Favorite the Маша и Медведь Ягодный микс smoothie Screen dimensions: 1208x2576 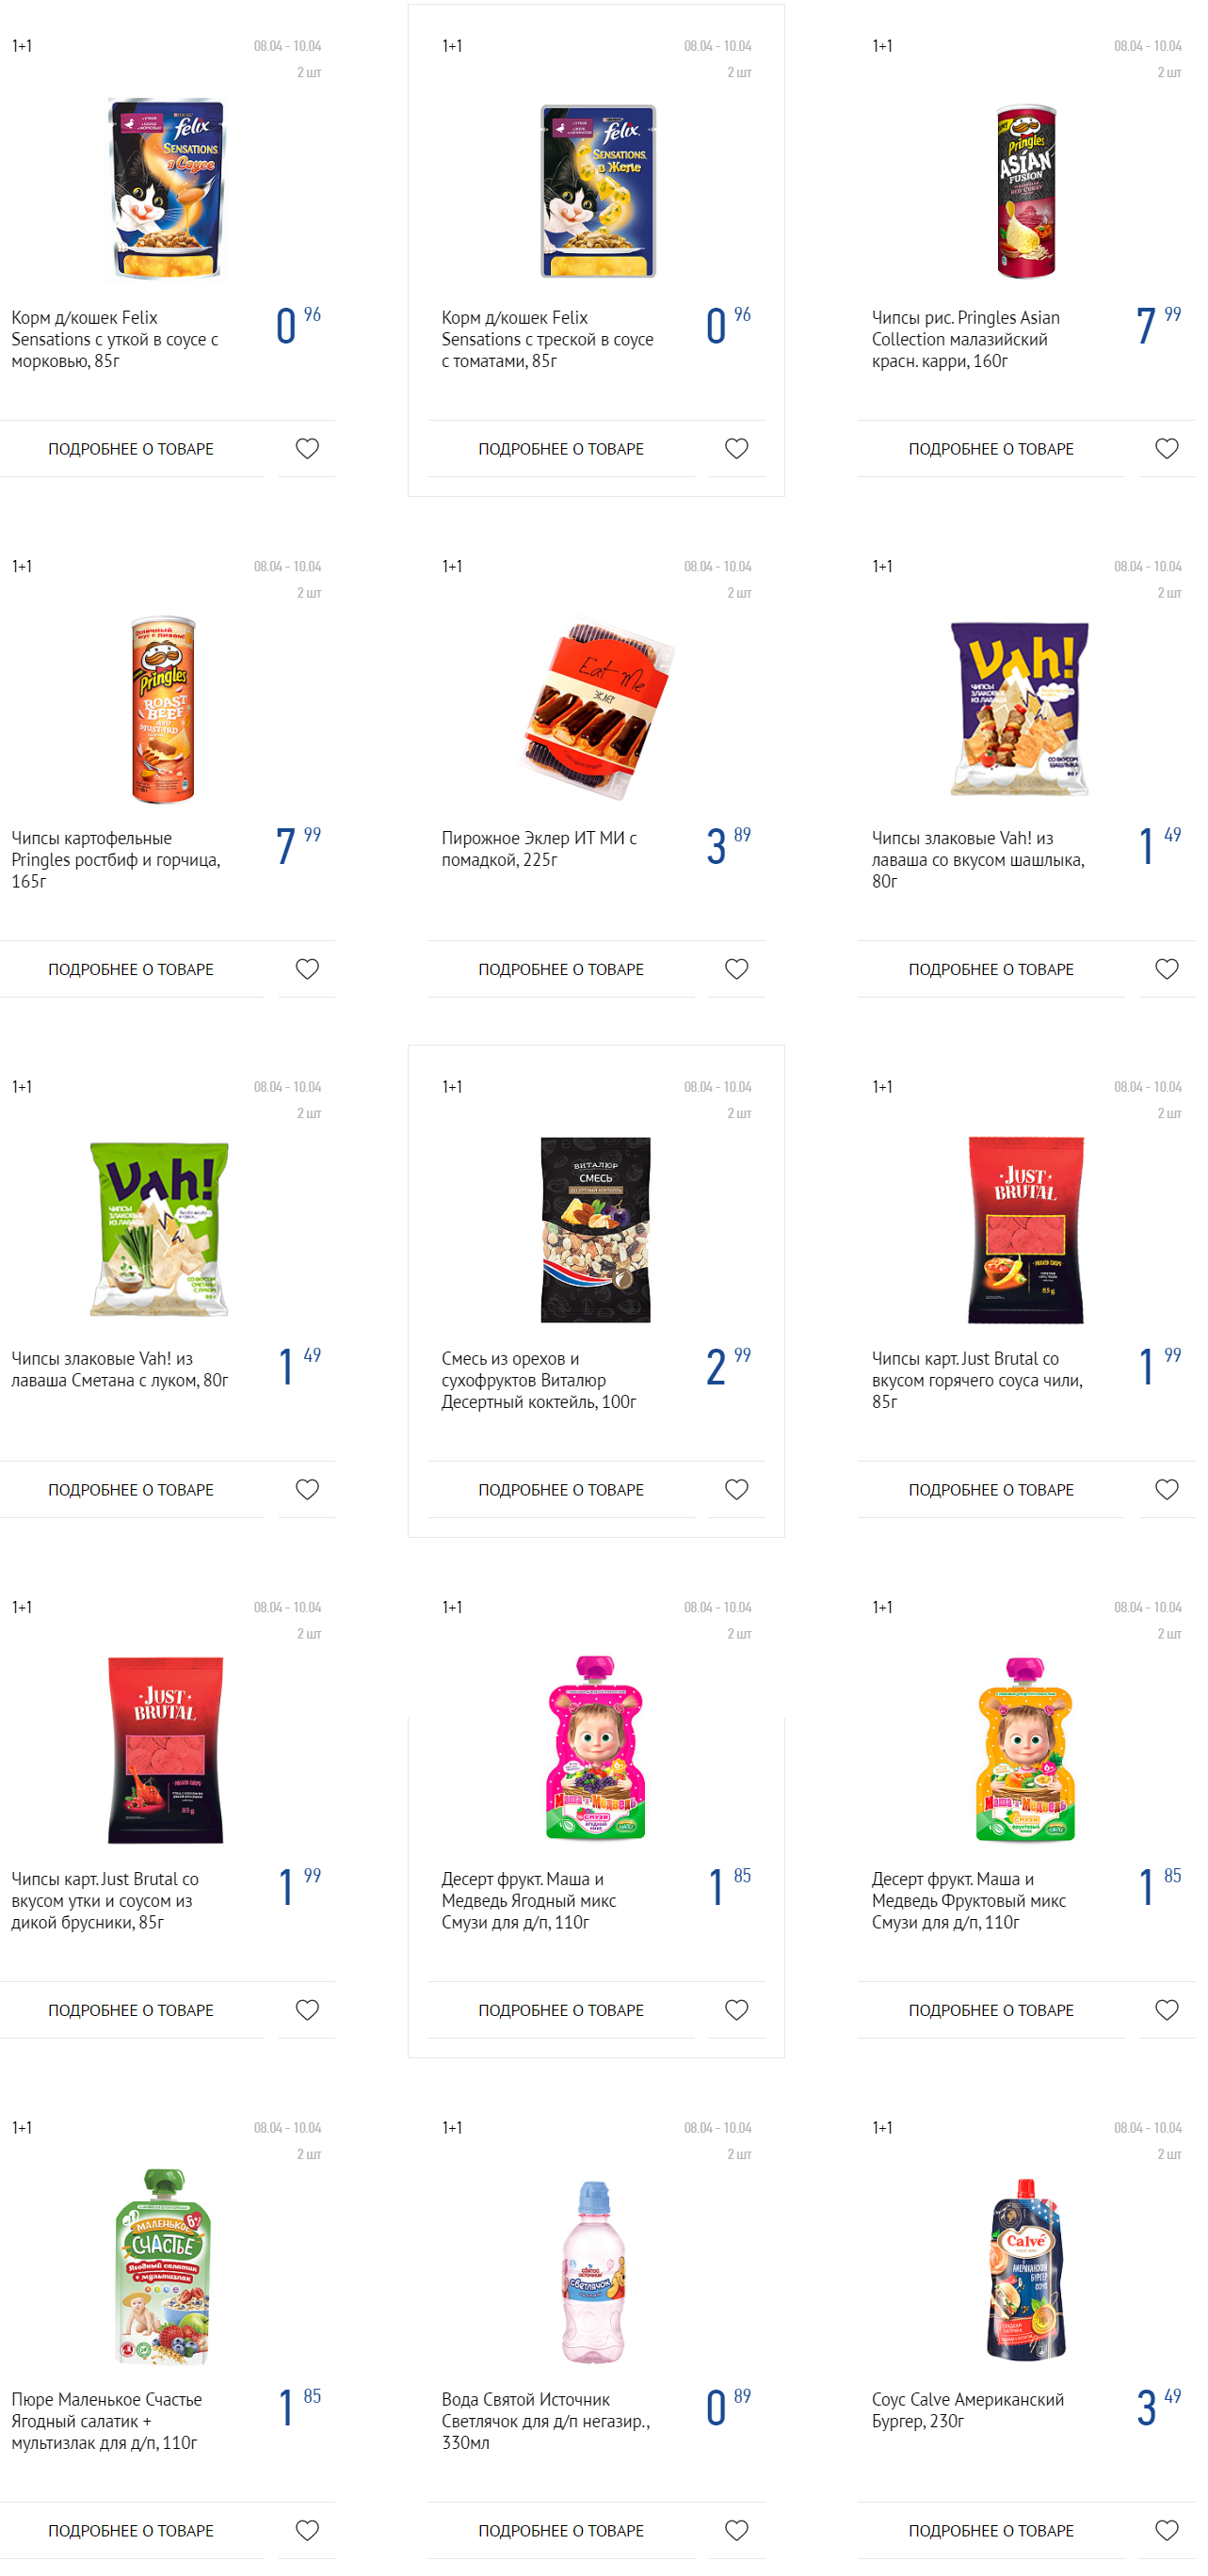pyautogui.click(x=736, y=2008)
